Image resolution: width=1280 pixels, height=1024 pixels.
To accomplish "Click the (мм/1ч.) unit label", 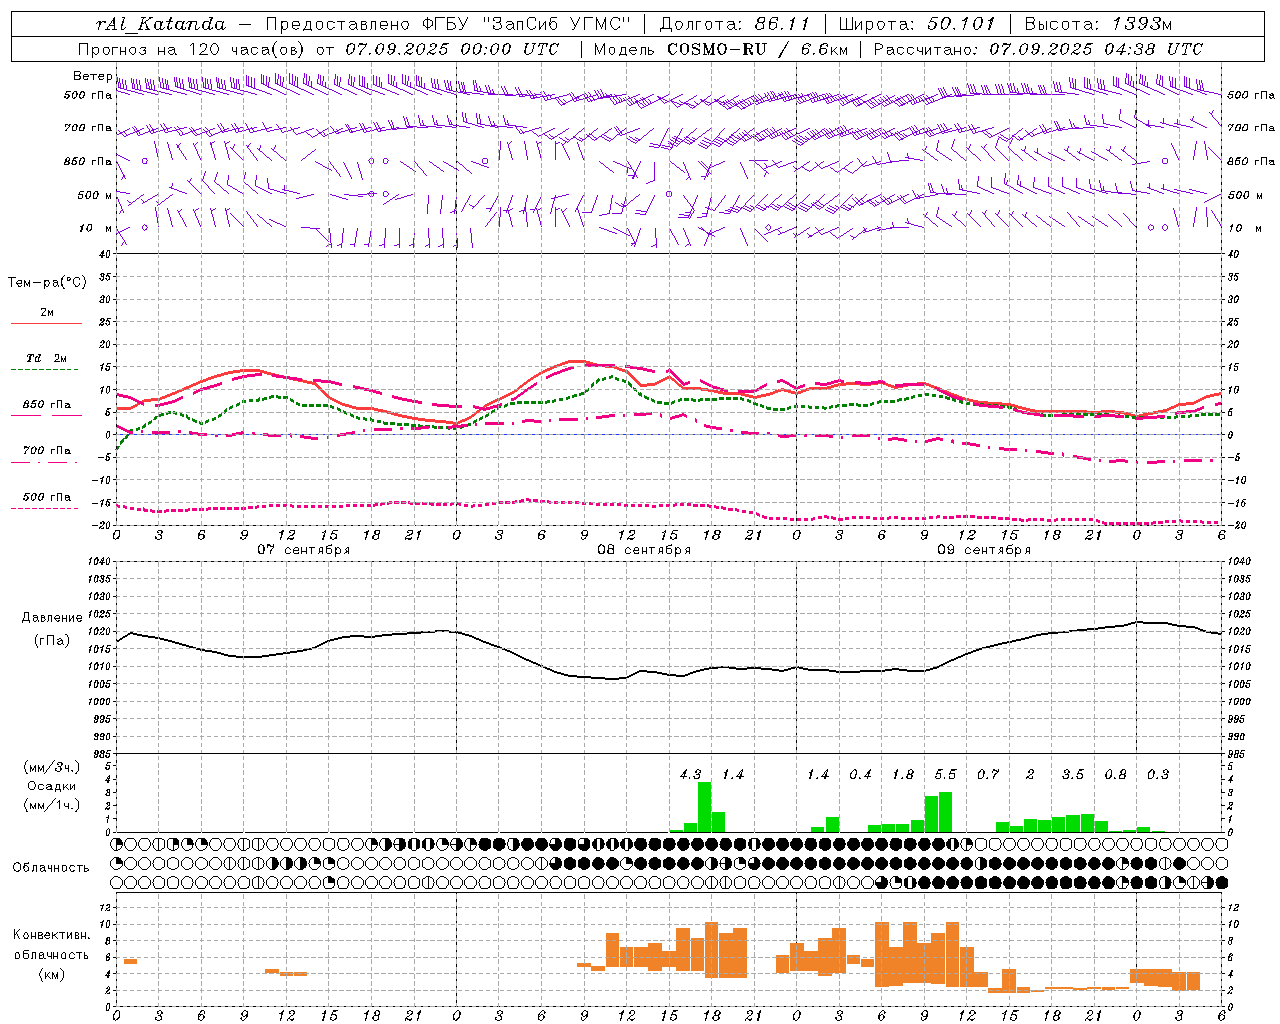I will coord(51,805).
